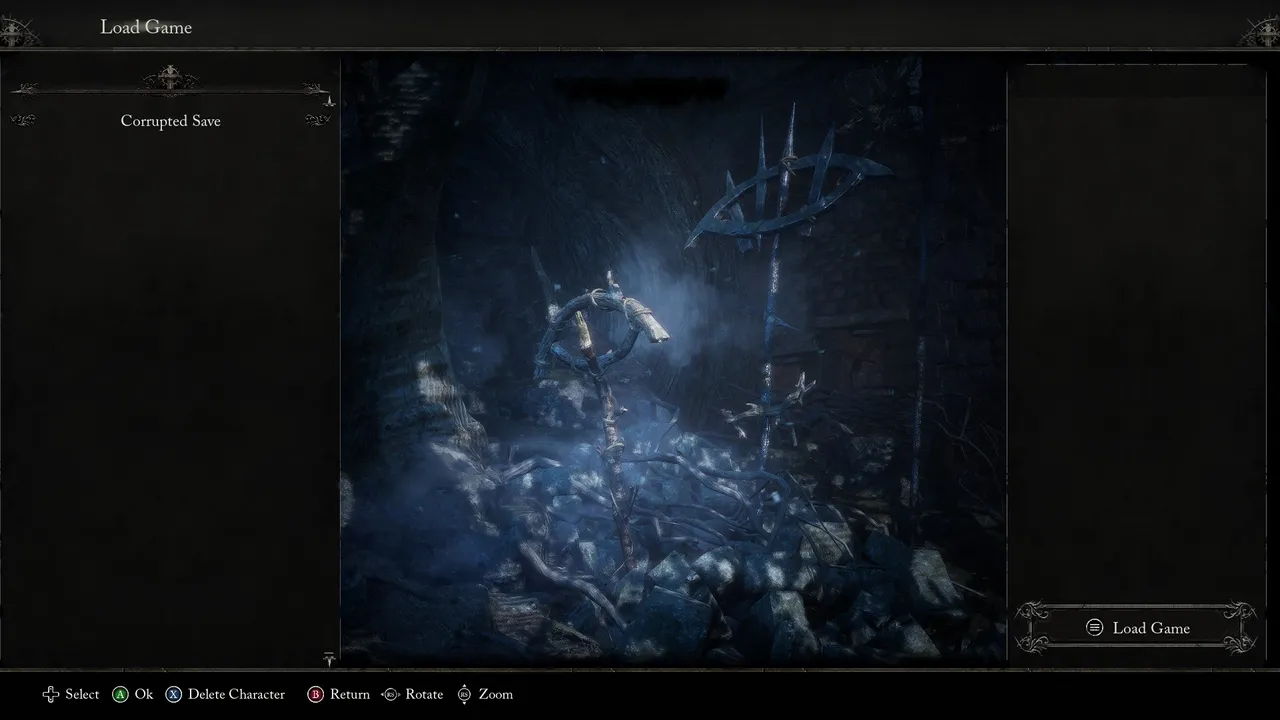Click the Select label in footer
Screen dimensions: 1280x720
coord(82,694)
